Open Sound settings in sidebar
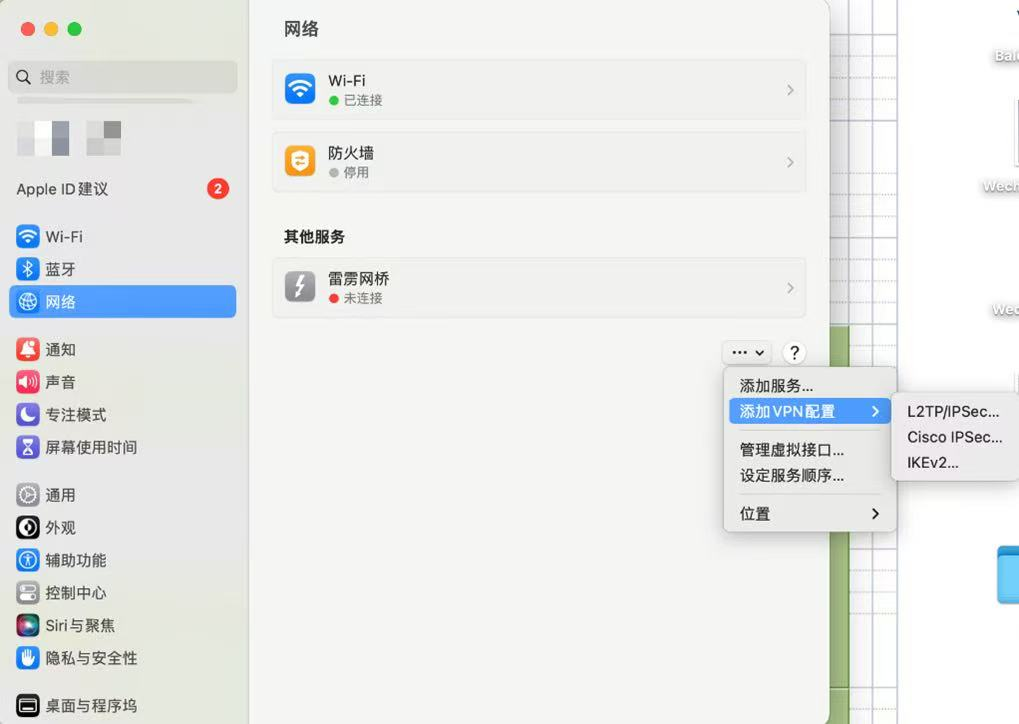The height and width of the screenshot is (724, 1019). click(x=28, y=382)
